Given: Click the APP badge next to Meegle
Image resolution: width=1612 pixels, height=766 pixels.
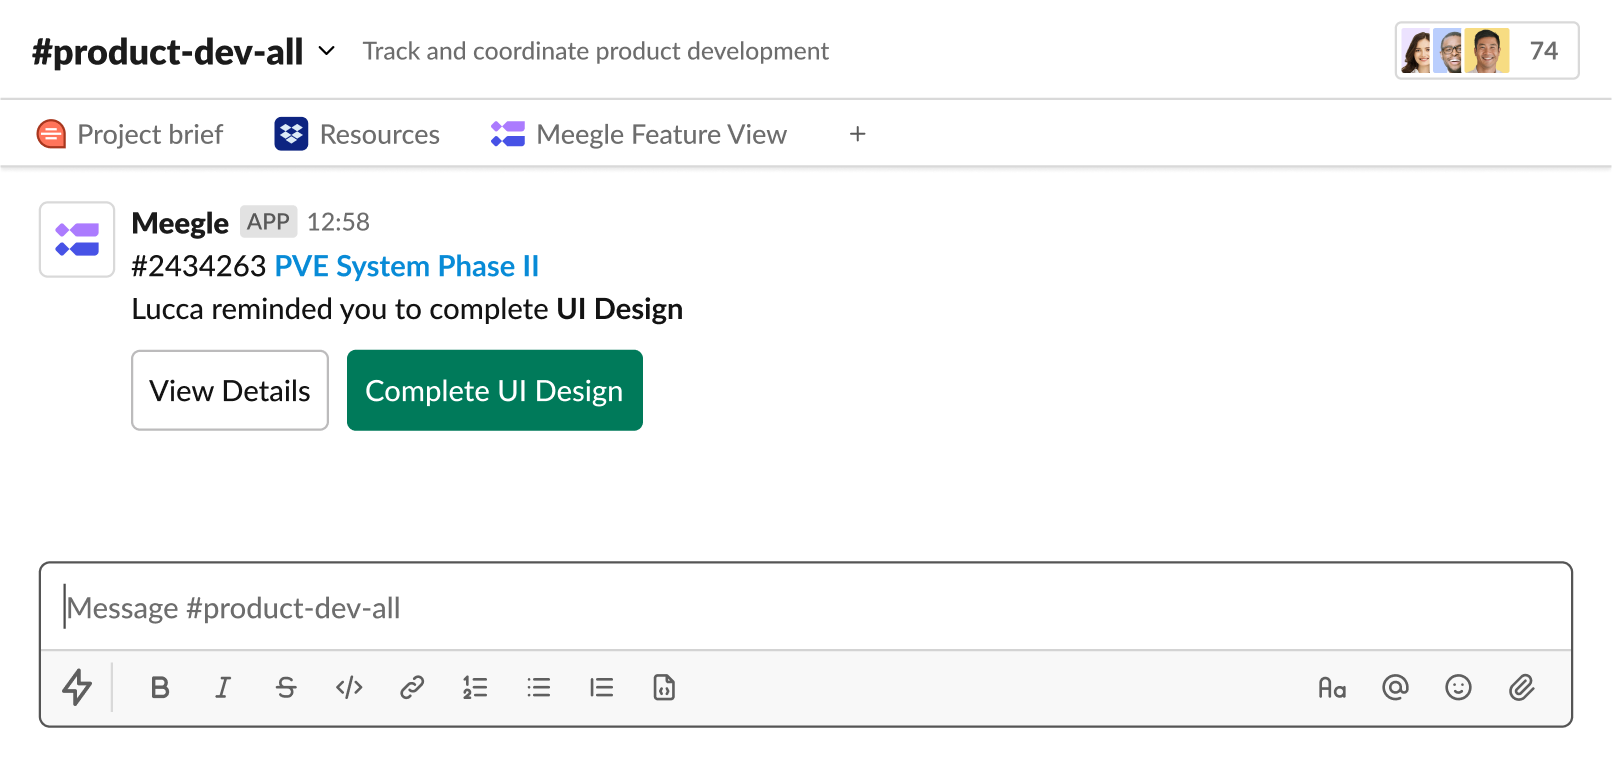Looking at the screenshot, I should [268, 222].
